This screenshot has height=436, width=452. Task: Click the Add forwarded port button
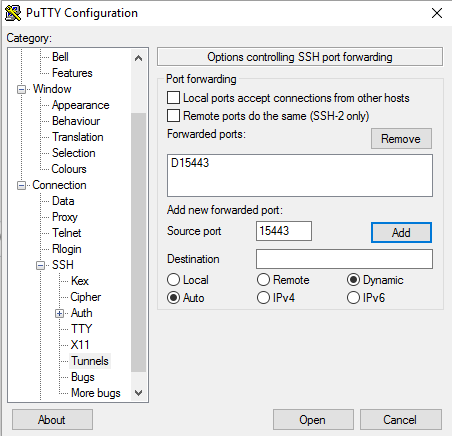pyautogui.click(x=401, y=232)
